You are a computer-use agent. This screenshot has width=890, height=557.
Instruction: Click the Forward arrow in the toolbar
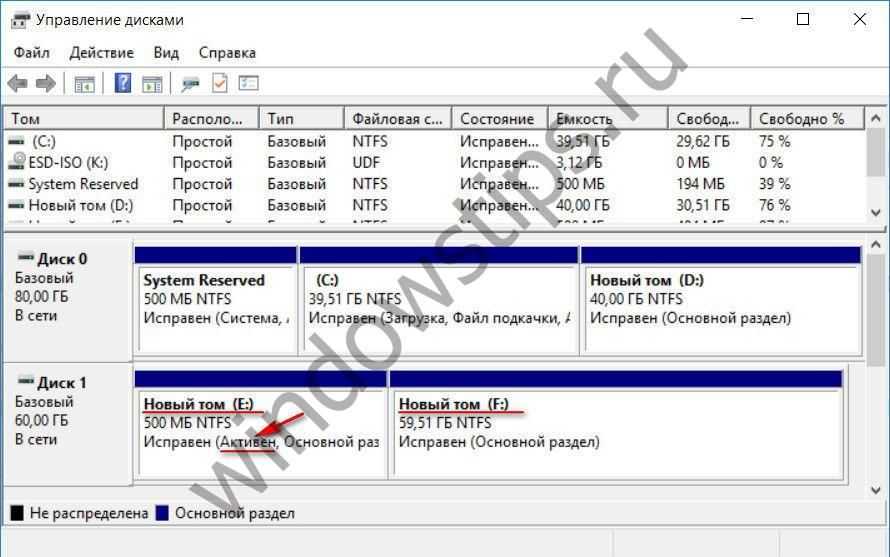[45, 83]
